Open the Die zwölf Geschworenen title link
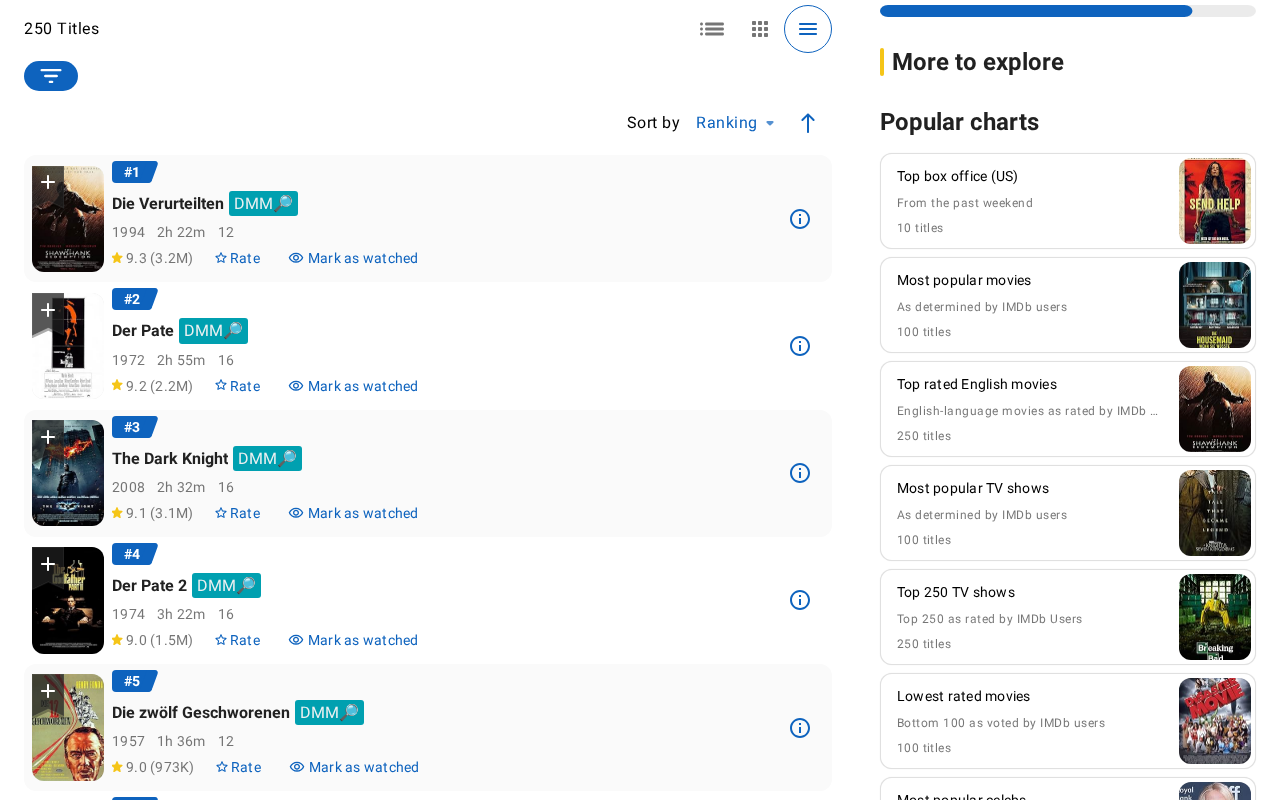Viewport: 1280px width, 800px height. 201,712
